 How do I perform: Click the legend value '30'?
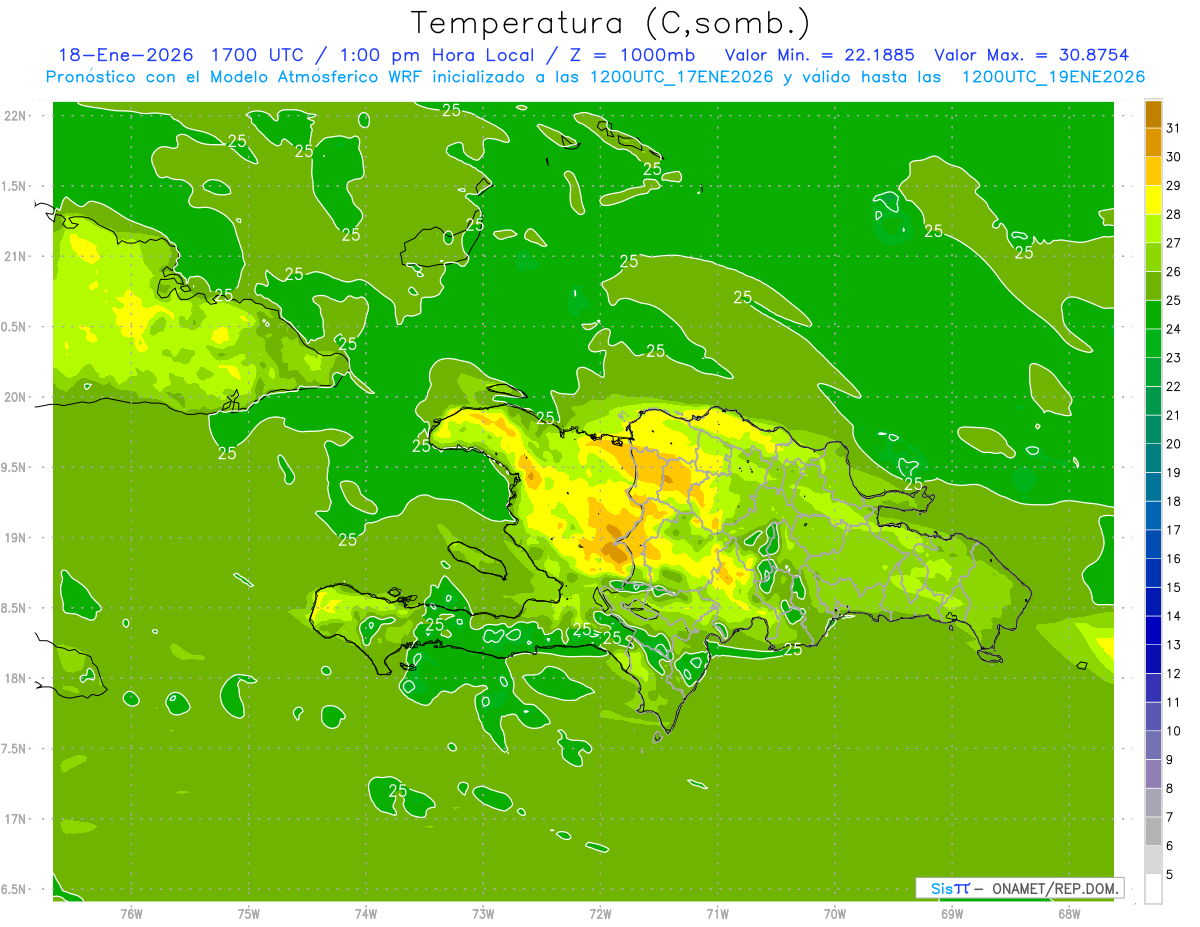[1174, 157]
